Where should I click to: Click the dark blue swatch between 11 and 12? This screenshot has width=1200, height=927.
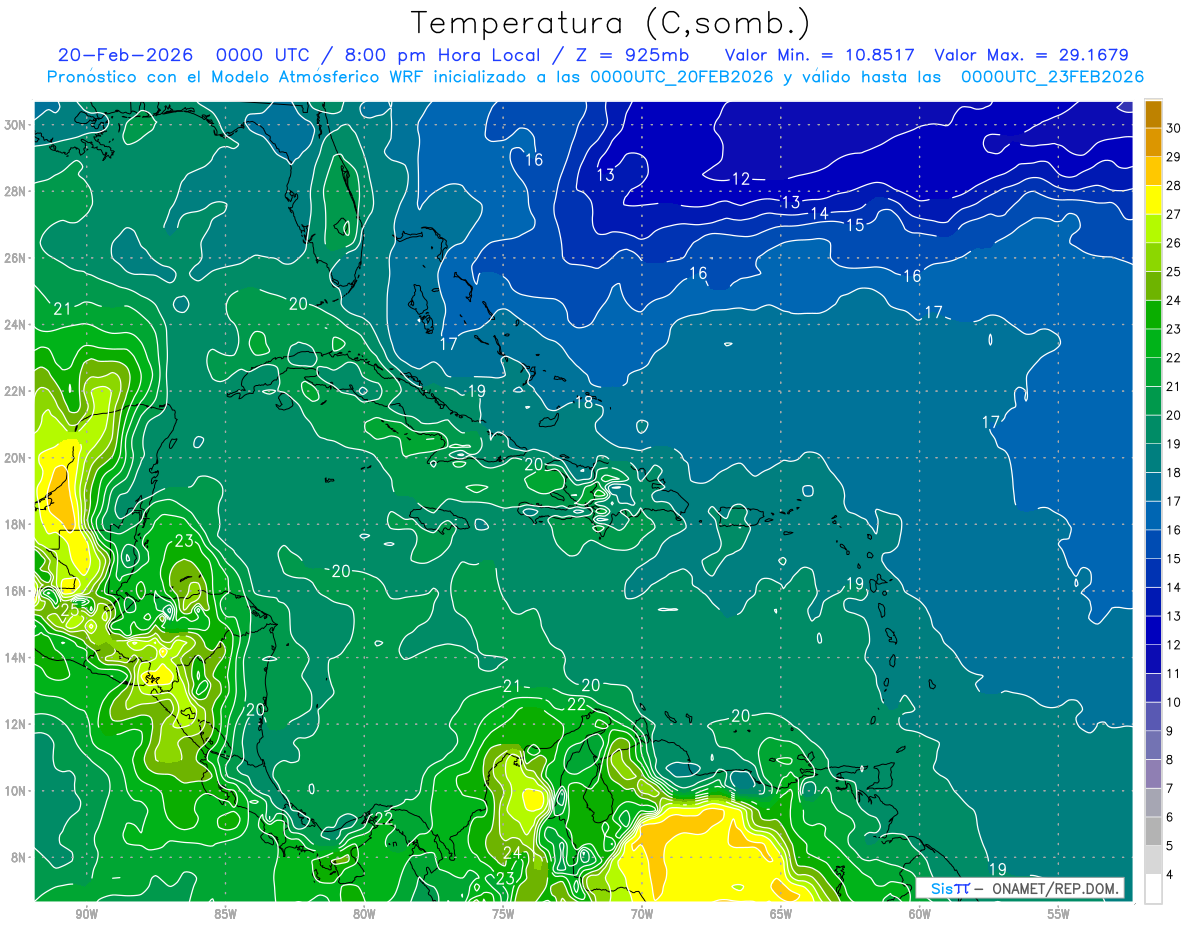tap(1153, 659)
